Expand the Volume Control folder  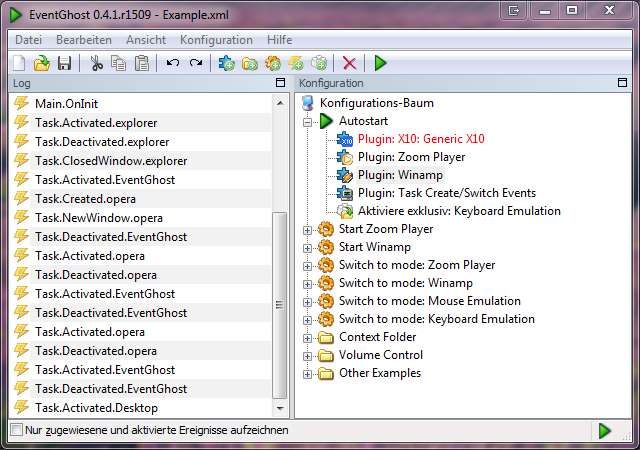coord(308,356)
